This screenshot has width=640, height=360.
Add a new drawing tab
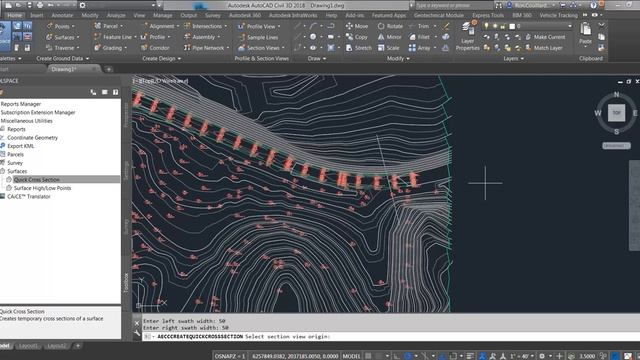click(x=109, y=69)
